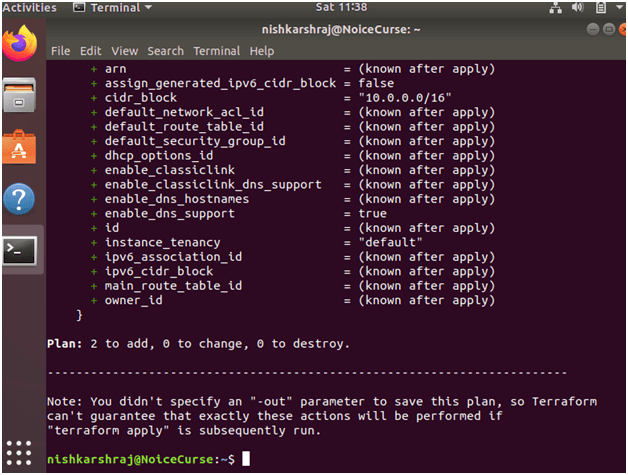This screenshot has height=475, width=628.
Task: Open the Edit menu
Action: coord(91,50)
